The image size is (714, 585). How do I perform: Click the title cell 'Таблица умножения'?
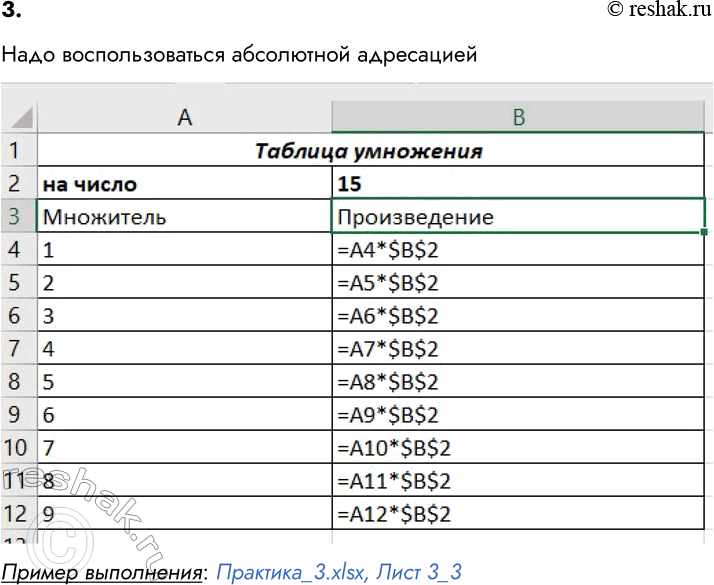(370, 152)
